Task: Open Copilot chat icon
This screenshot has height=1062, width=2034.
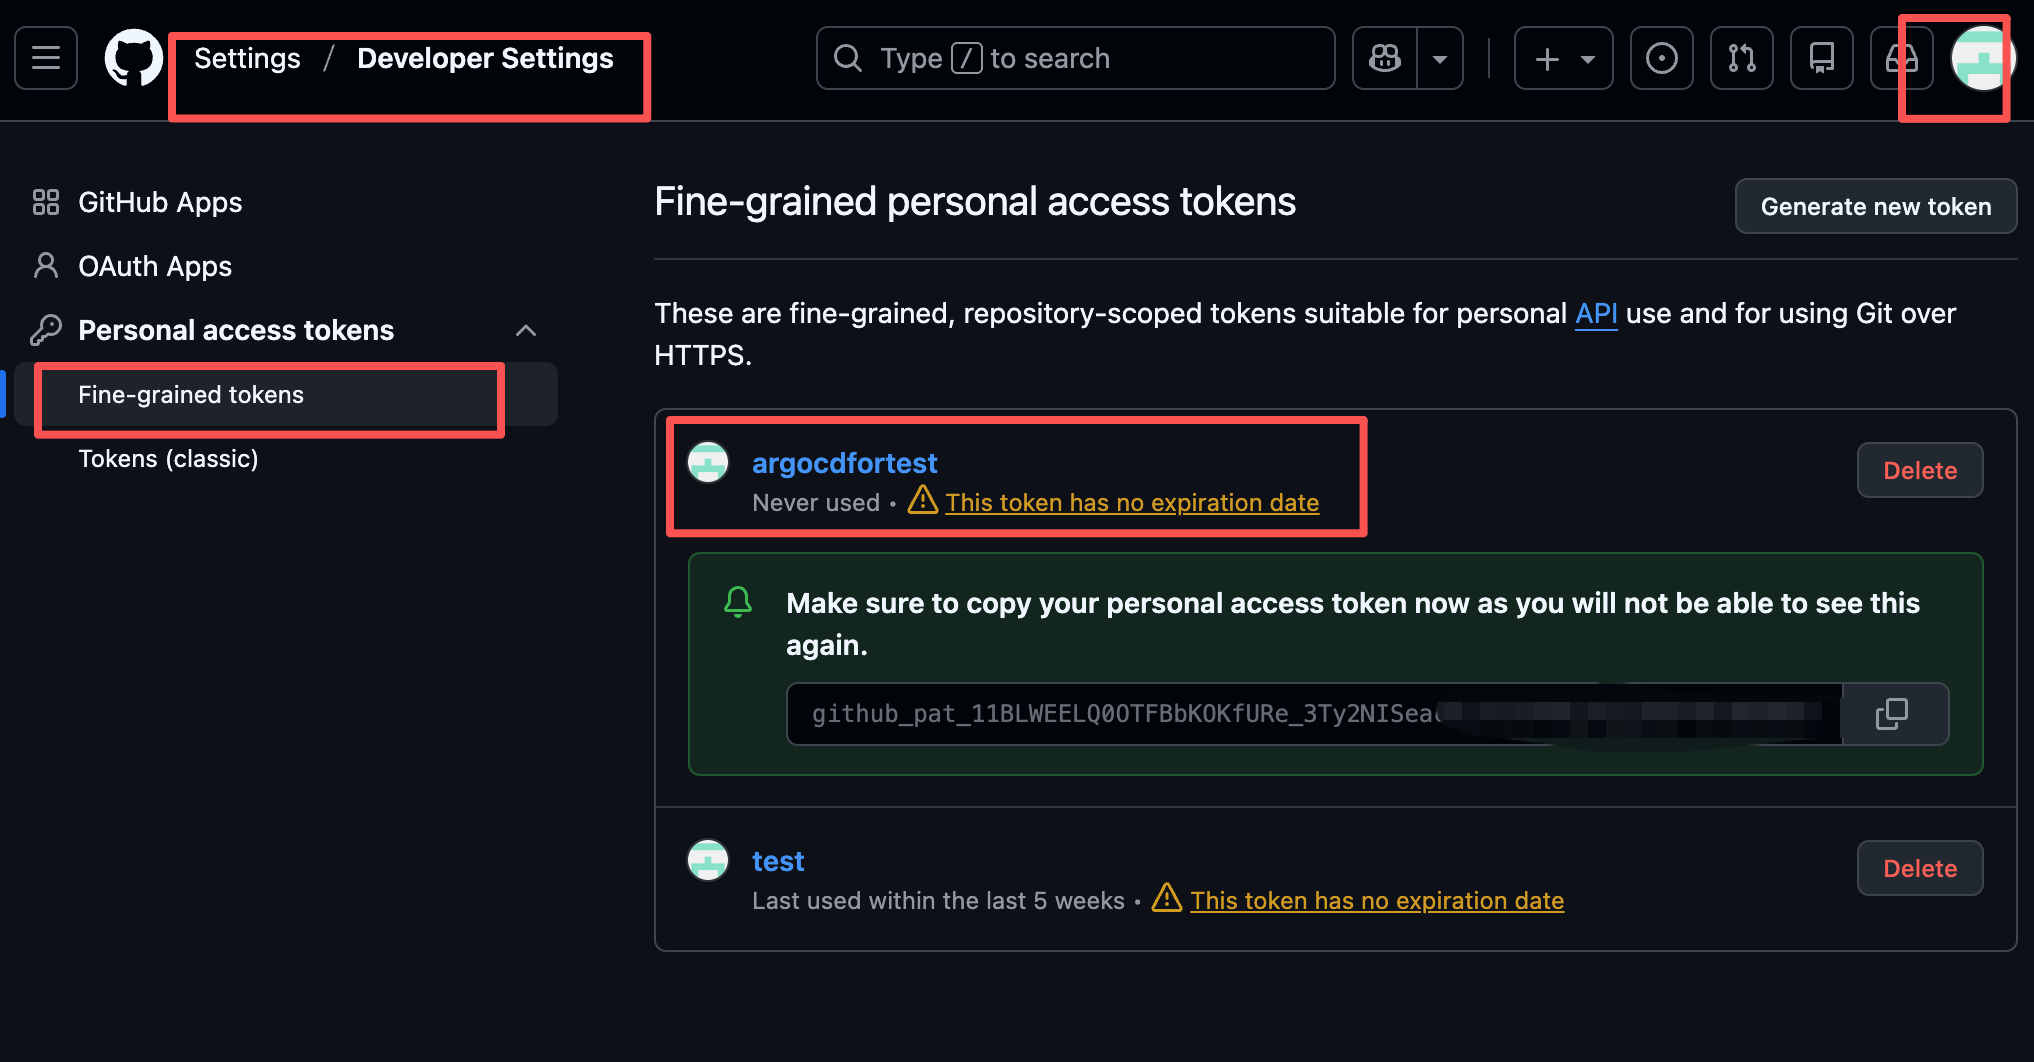Action: (1385, 58)
